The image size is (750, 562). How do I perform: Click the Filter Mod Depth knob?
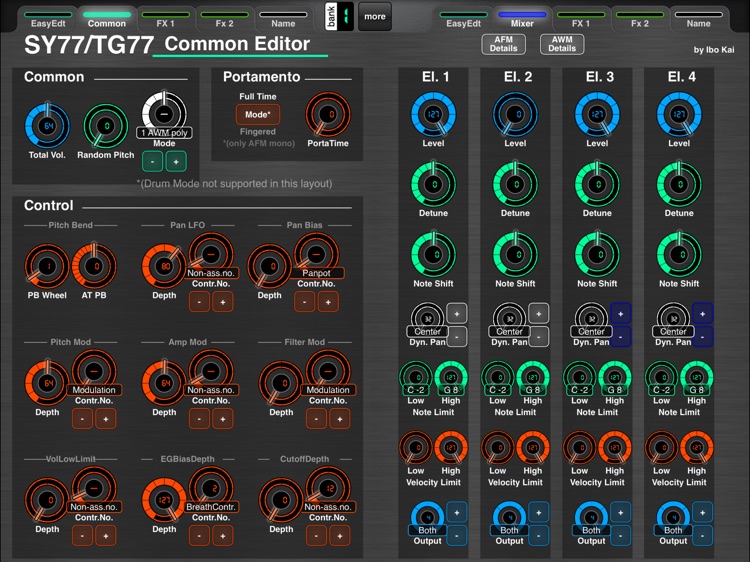pos(281,383)
